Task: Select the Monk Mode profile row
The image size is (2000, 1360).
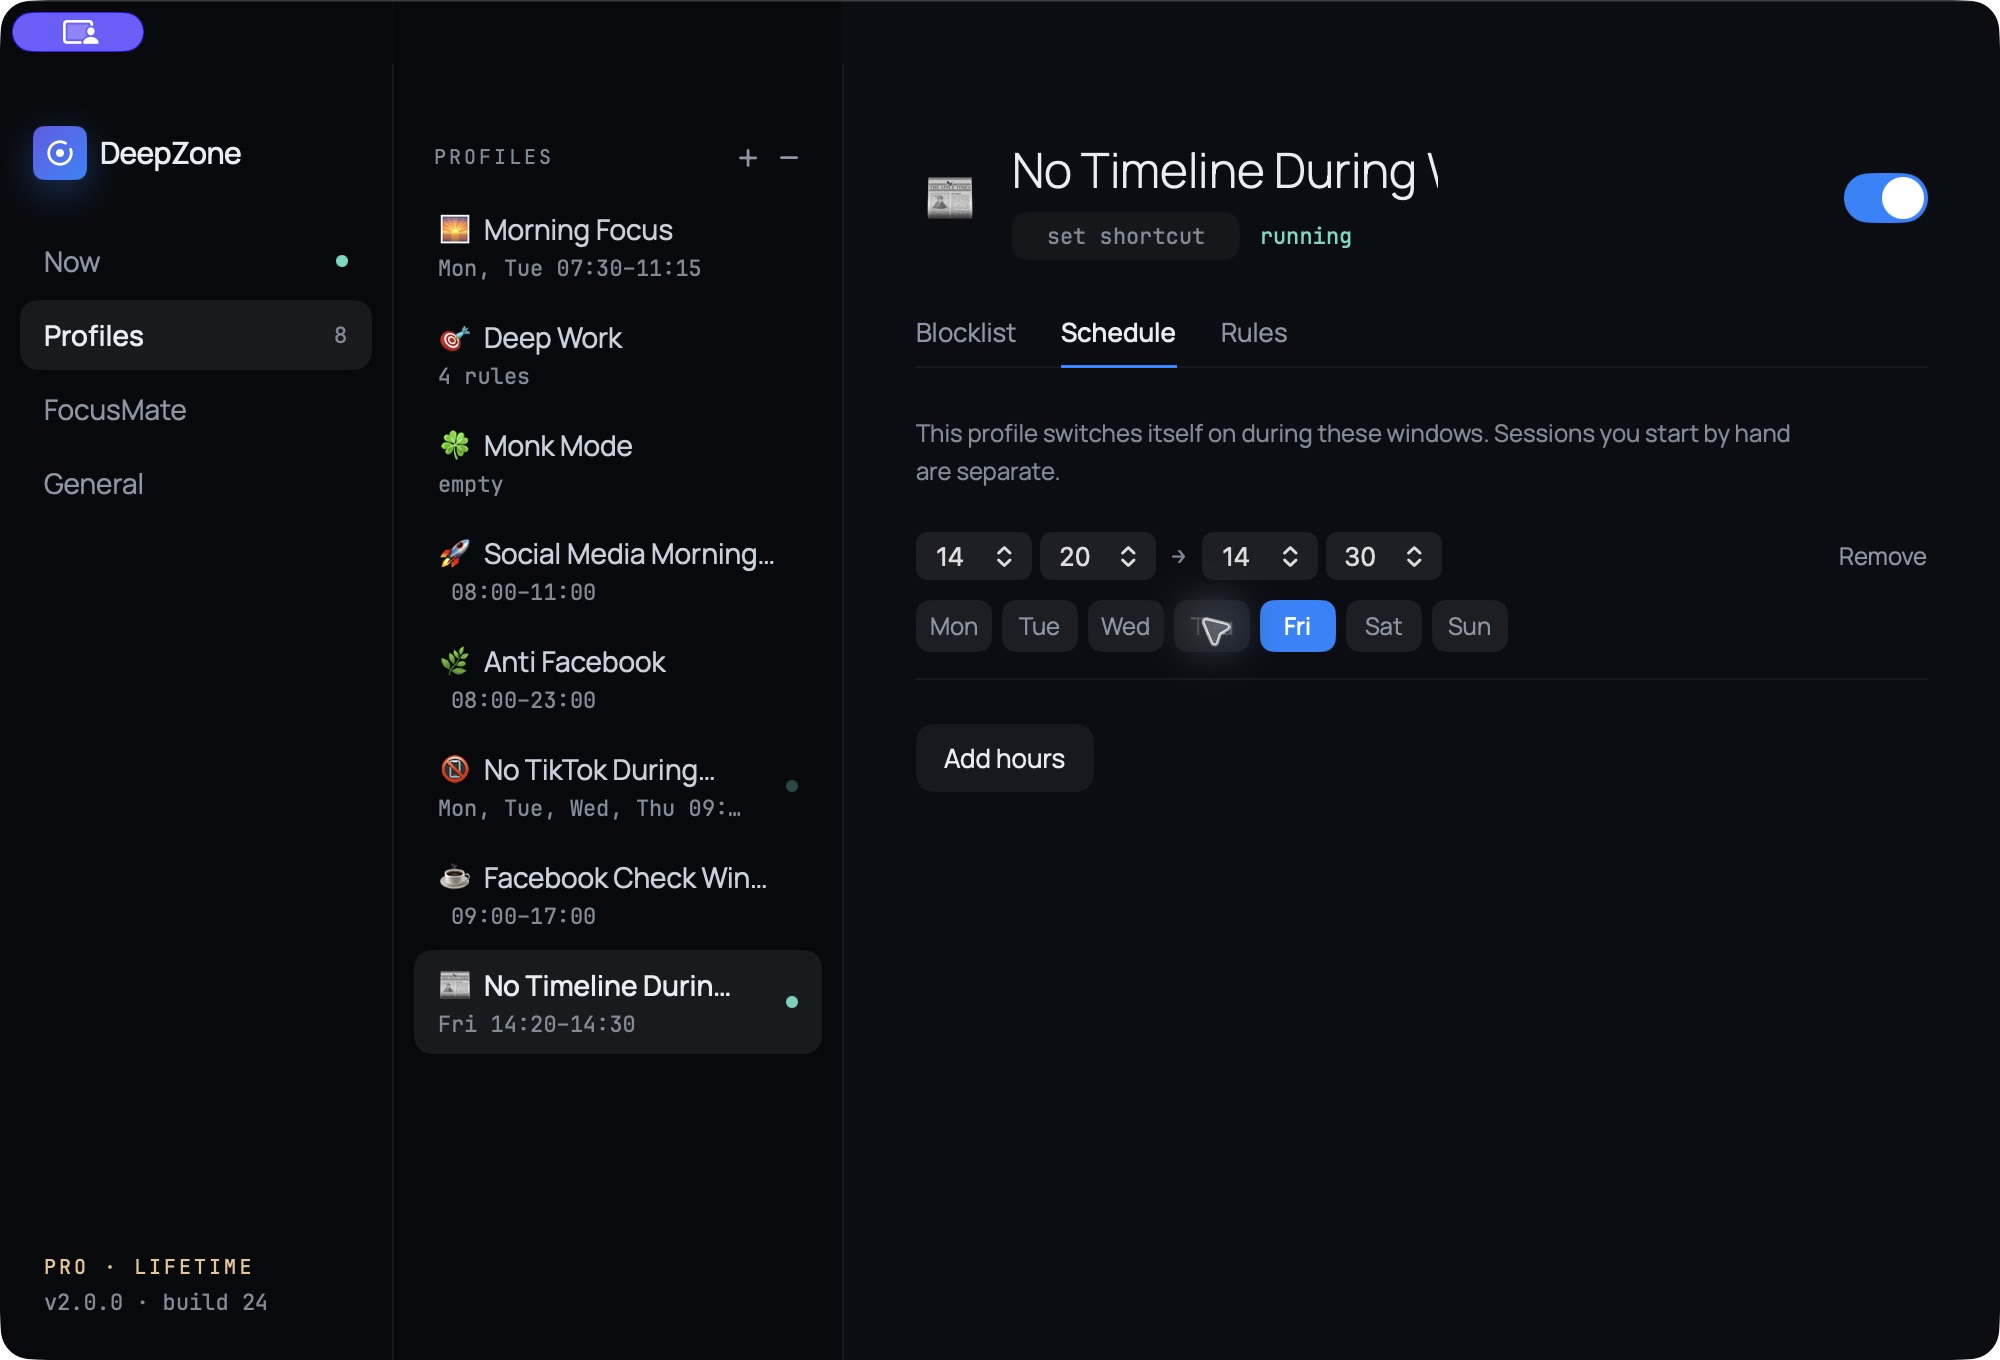Action: coord(618,462)
